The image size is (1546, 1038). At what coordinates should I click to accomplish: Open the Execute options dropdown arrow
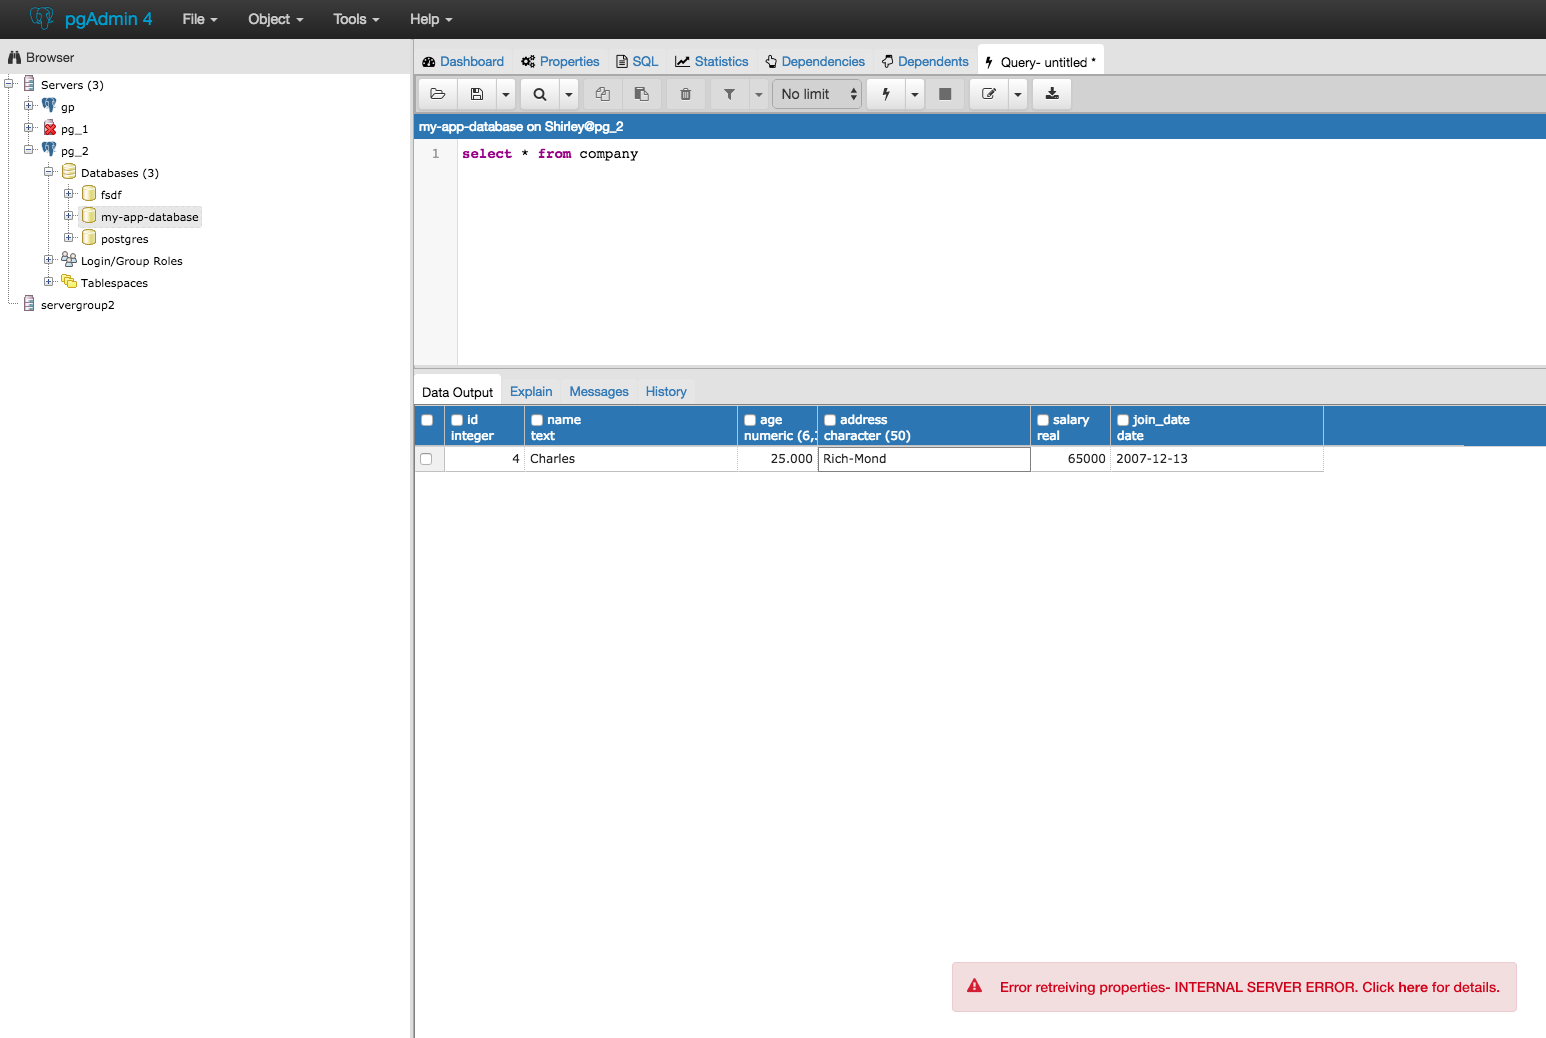(914, 94)
